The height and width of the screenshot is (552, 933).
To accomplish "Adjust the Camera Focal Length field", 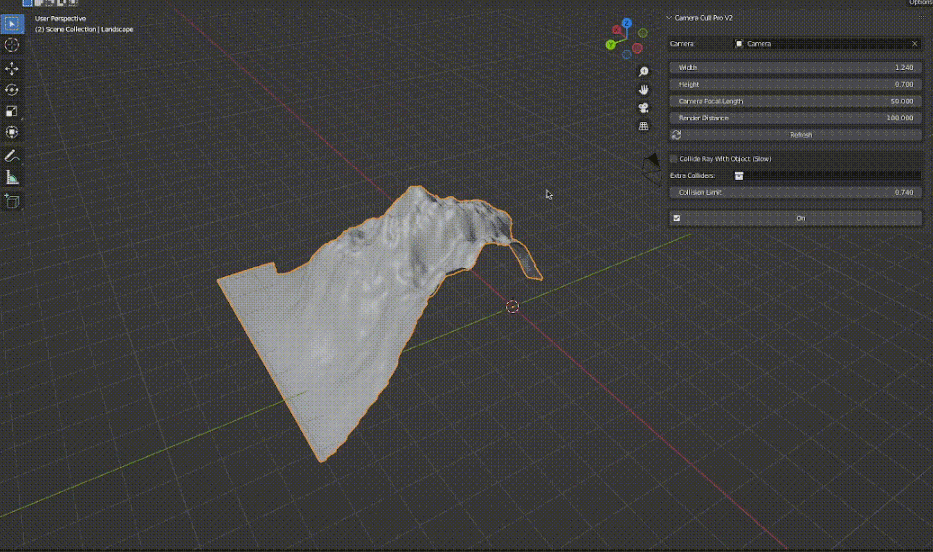I will [x=796, y=101].
